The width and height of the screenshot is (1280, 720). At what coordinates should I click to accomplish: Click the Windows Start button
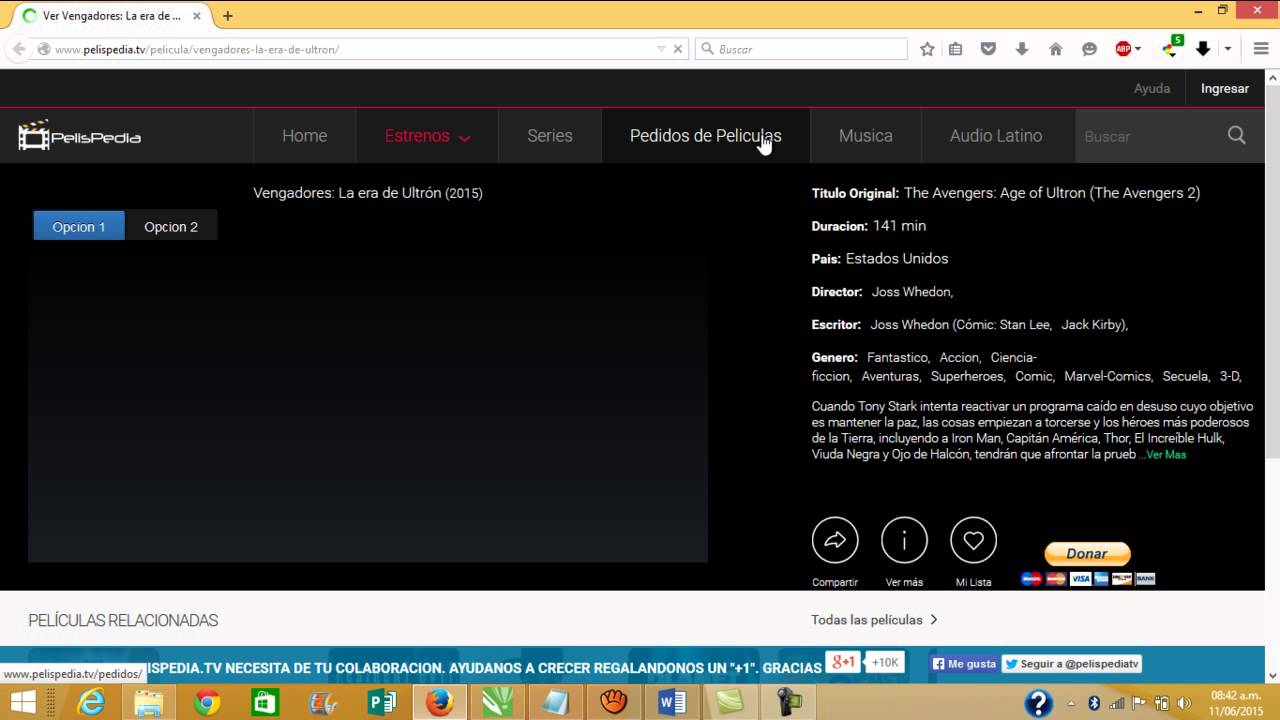click(x=23, y=703)
